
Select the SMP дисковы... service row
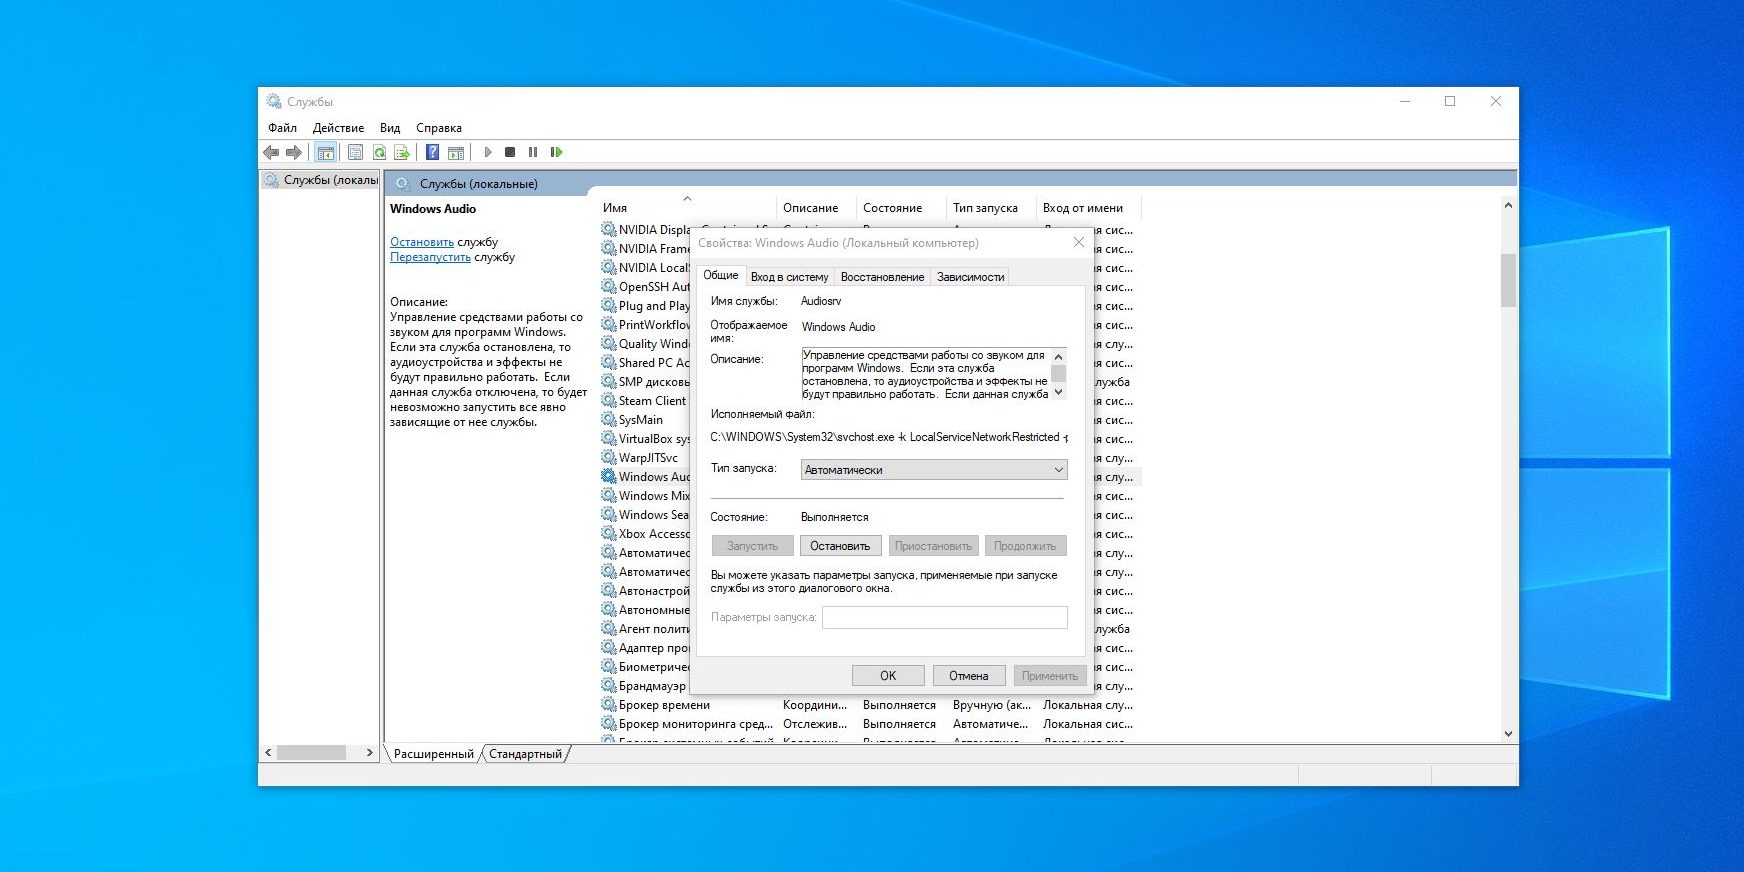[645, 381]
